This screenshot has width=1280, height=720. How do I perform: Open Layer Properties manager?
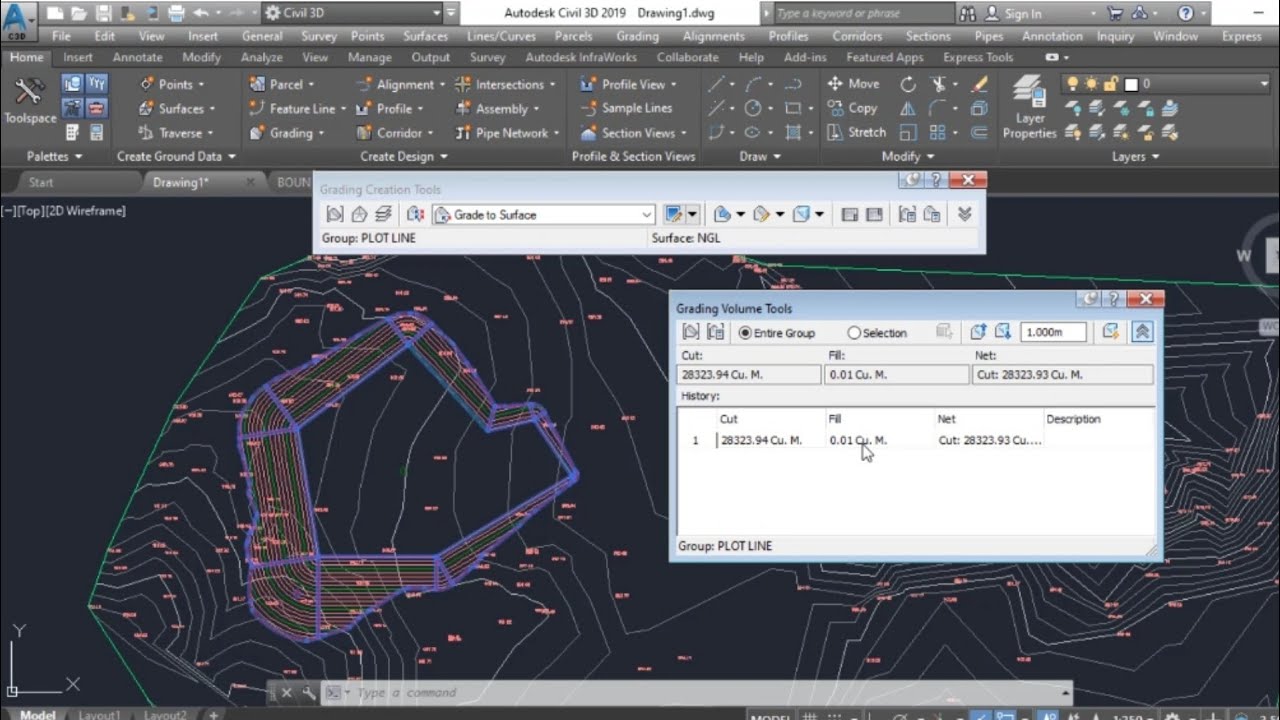click(1029, 107)
